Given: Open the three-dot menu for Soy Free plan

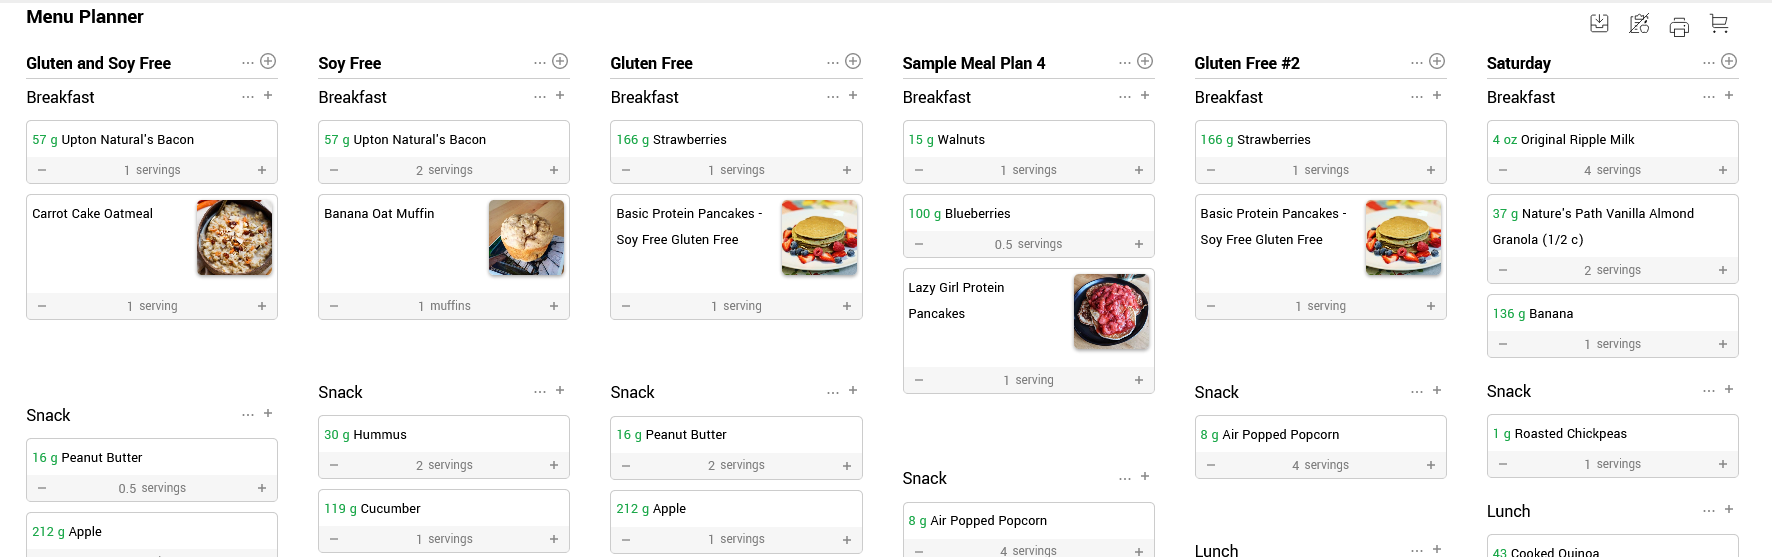Looking at the screenshot, I should [540, 62].
